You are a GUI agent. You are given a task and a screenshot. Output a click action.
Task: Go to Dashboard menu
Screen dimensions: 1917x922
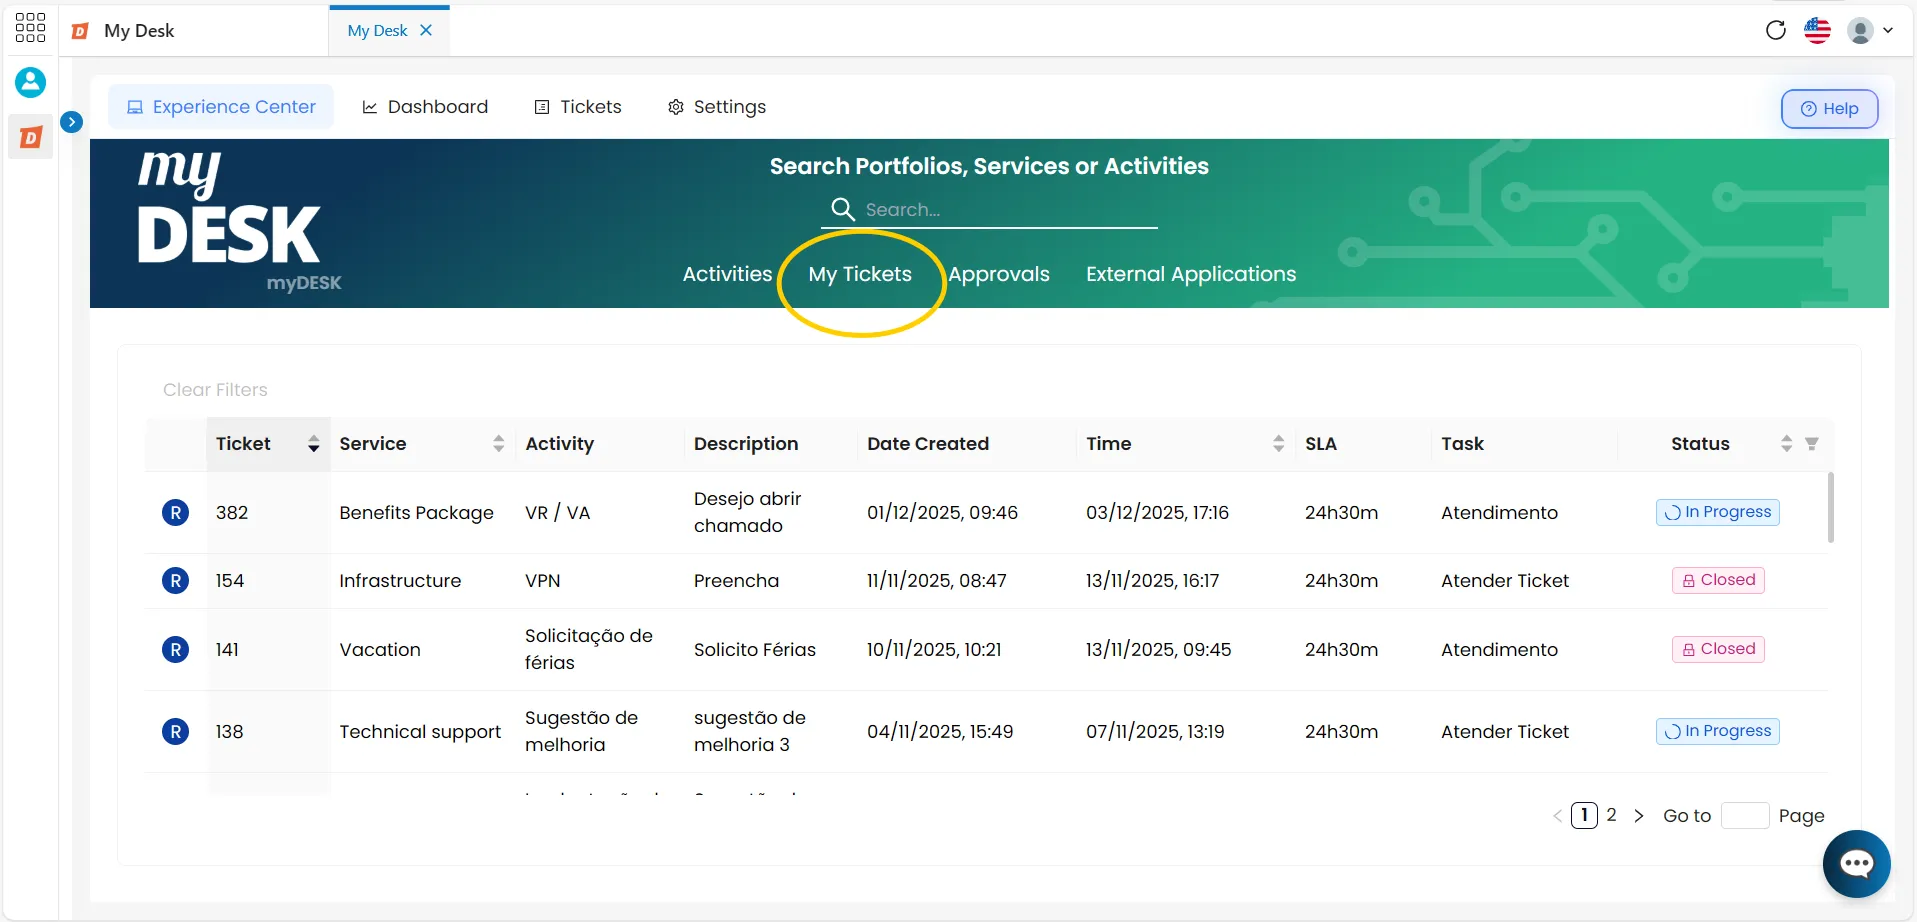coord(425,107)
